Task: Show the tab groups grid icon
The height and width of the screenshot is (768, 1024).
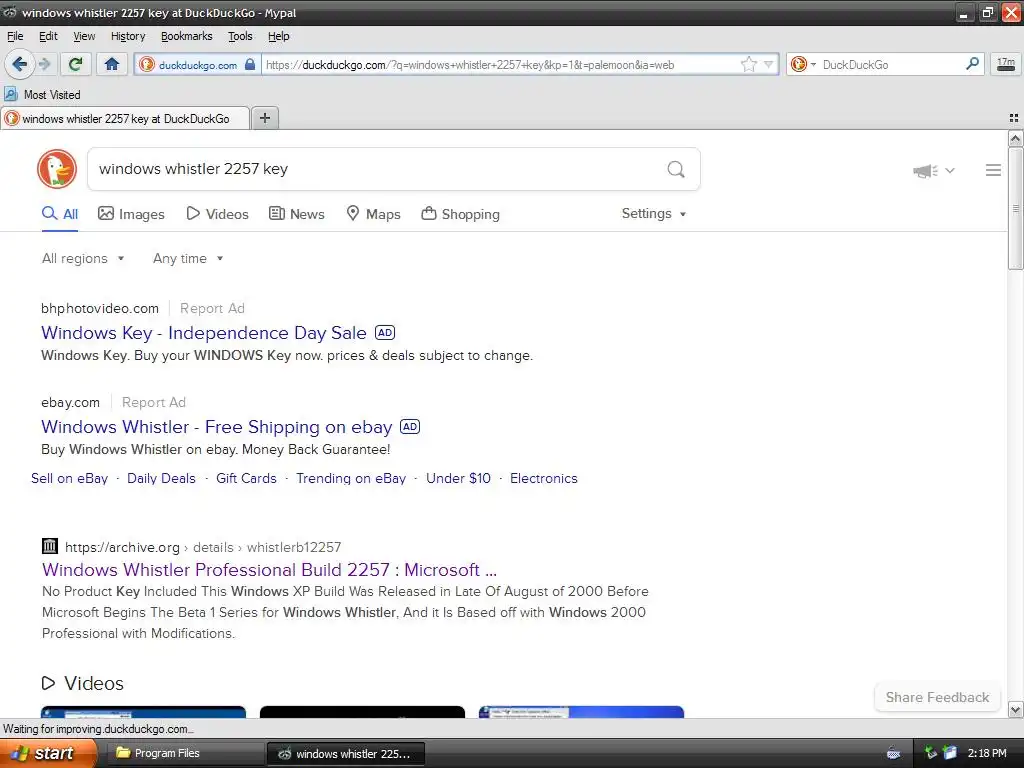Action: pos(1014,118)
